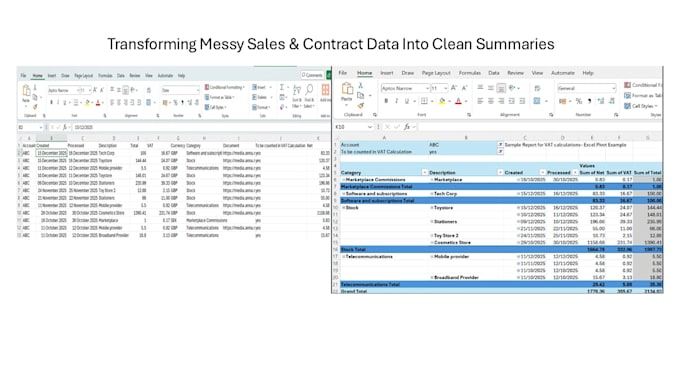Click Merge & Center in right Excel

tap(537, 101)
